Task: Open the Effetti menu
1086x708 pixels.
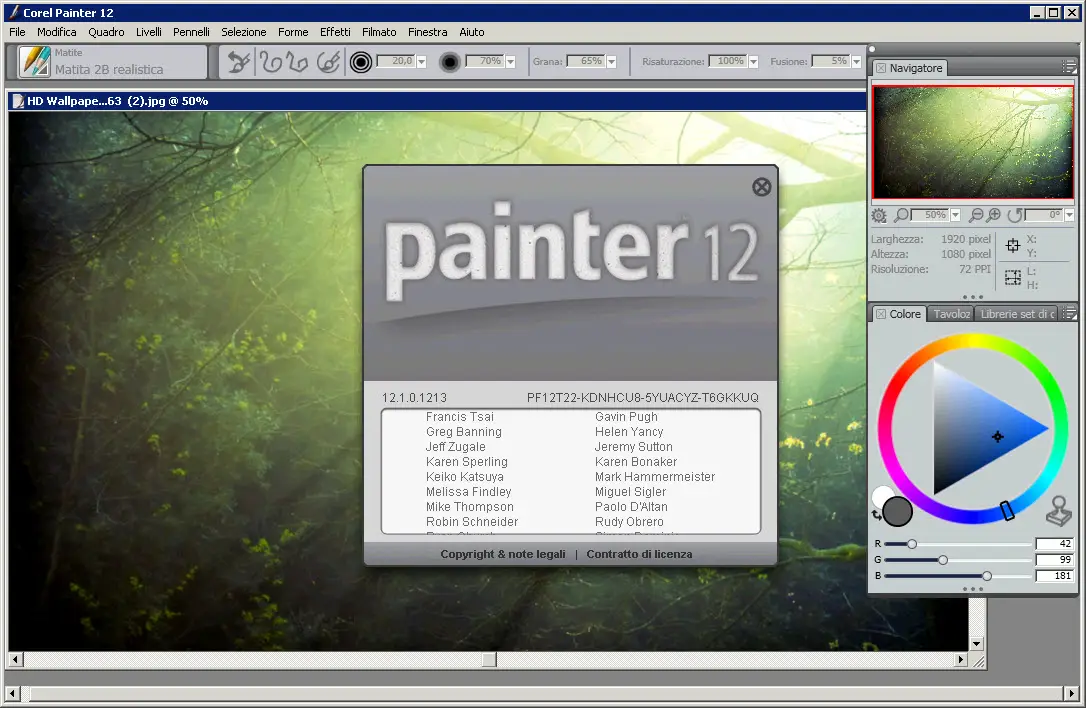Action: coord(335,32)
